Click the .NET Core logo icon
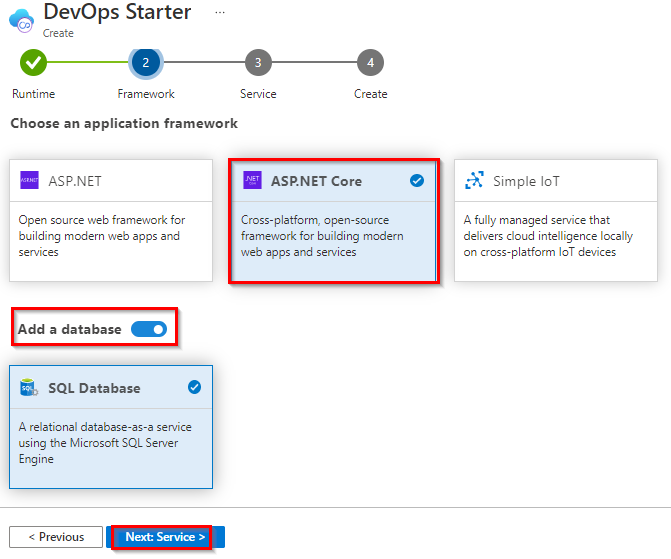This screenshot has height=559, width=671. click(252, 181)
